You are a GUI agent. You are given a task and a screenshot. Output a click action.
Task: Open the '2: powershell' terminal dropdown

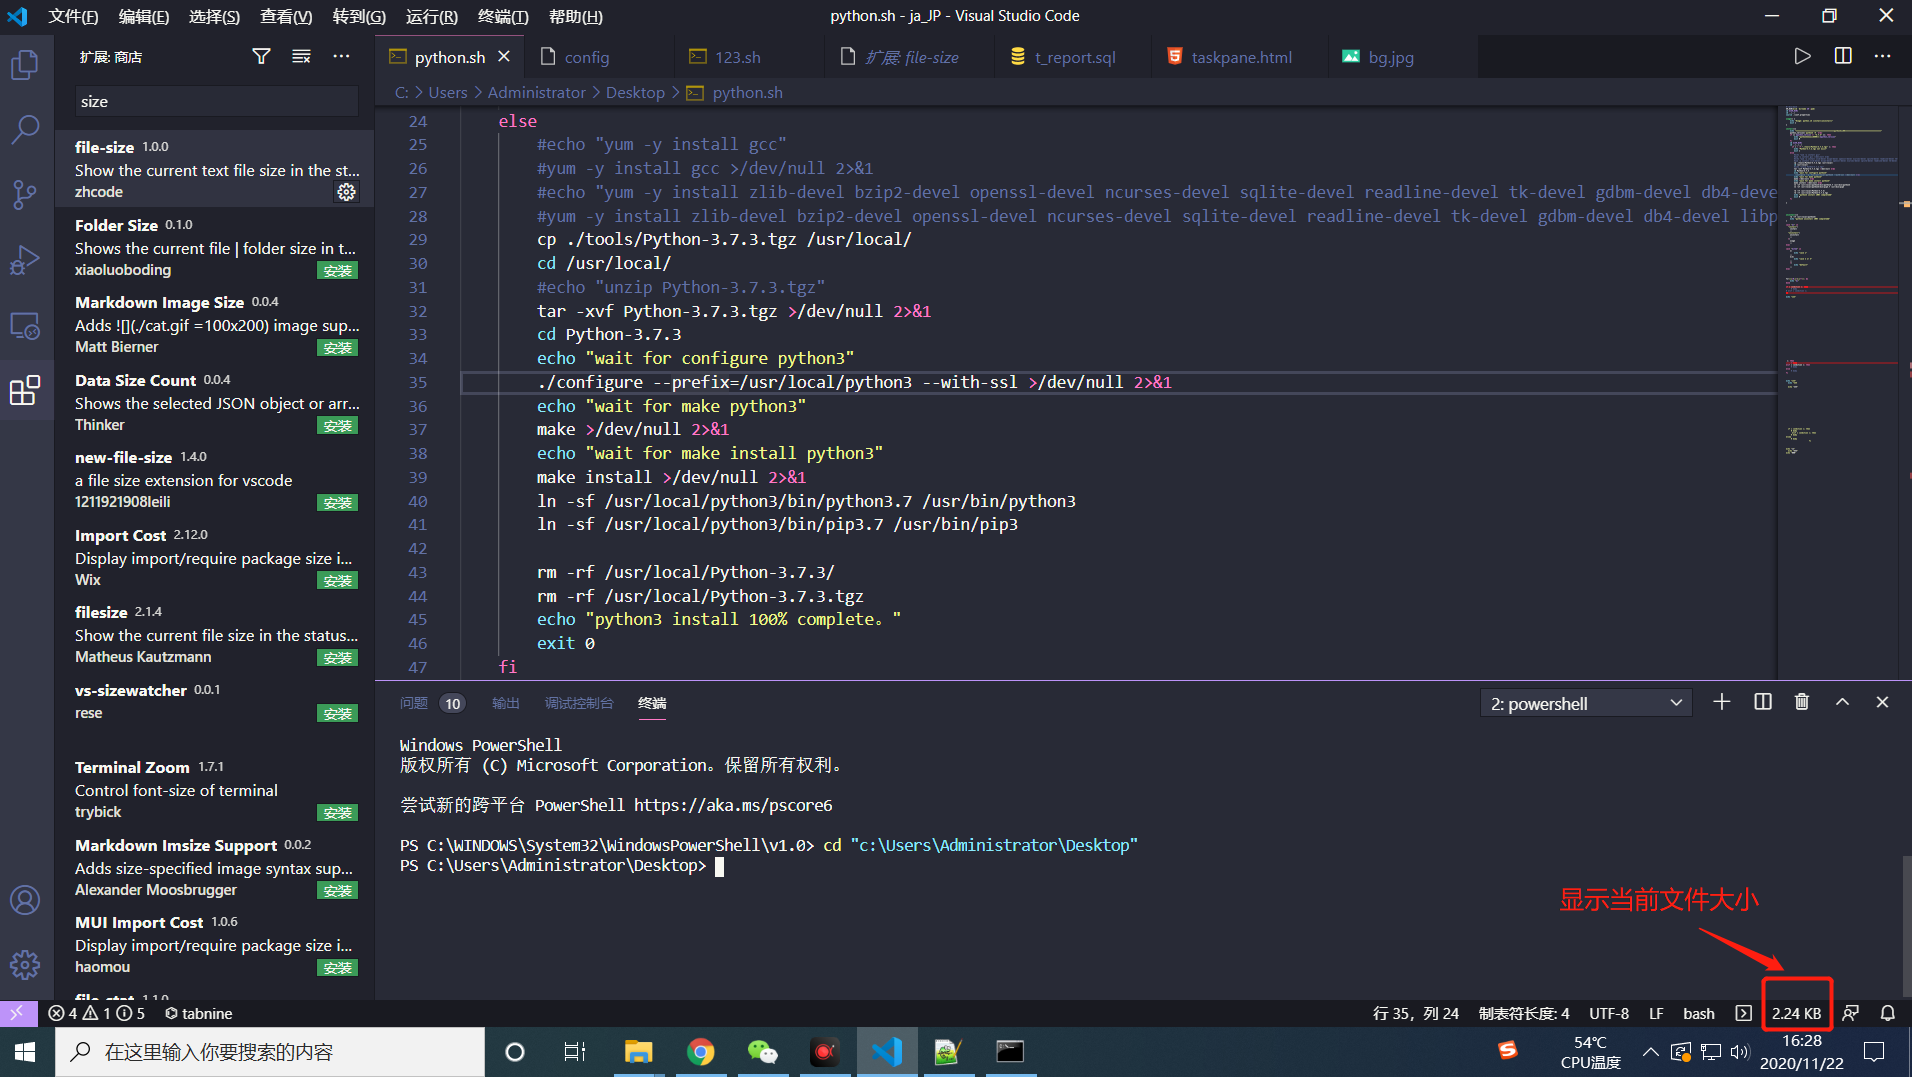[1585, 702]
